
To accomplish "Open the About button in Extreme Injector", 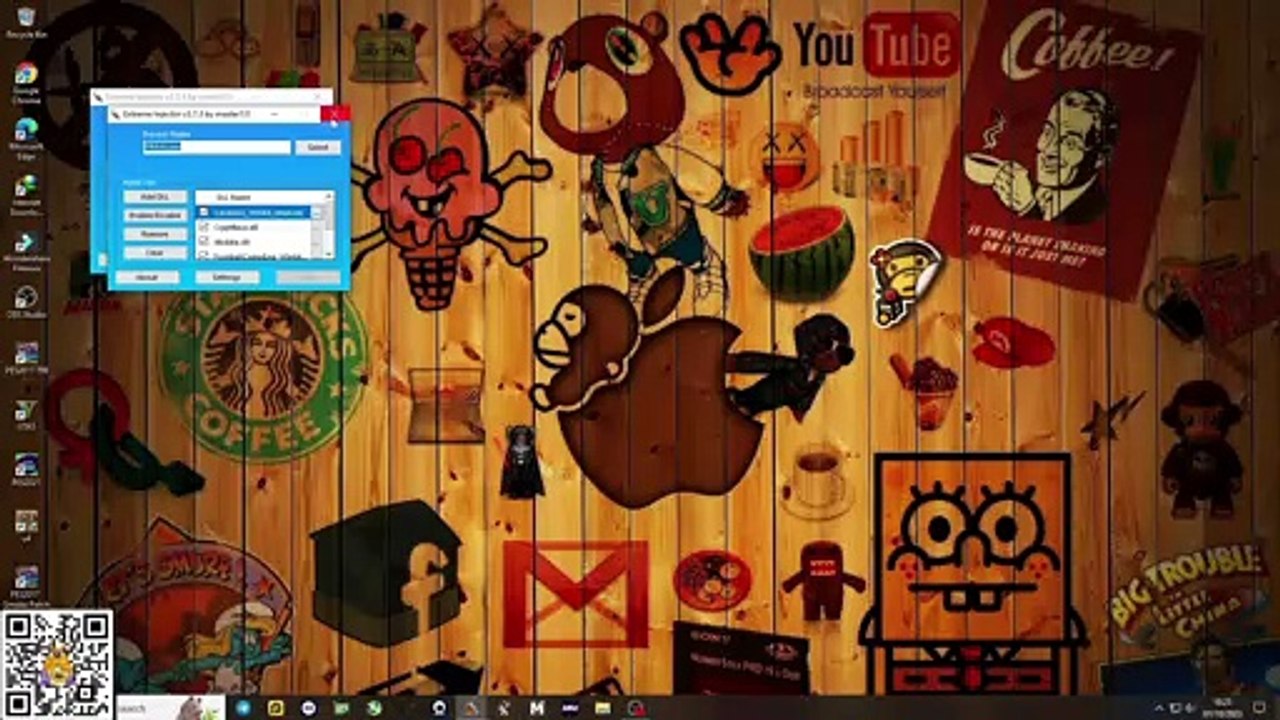I will [147, 277].
